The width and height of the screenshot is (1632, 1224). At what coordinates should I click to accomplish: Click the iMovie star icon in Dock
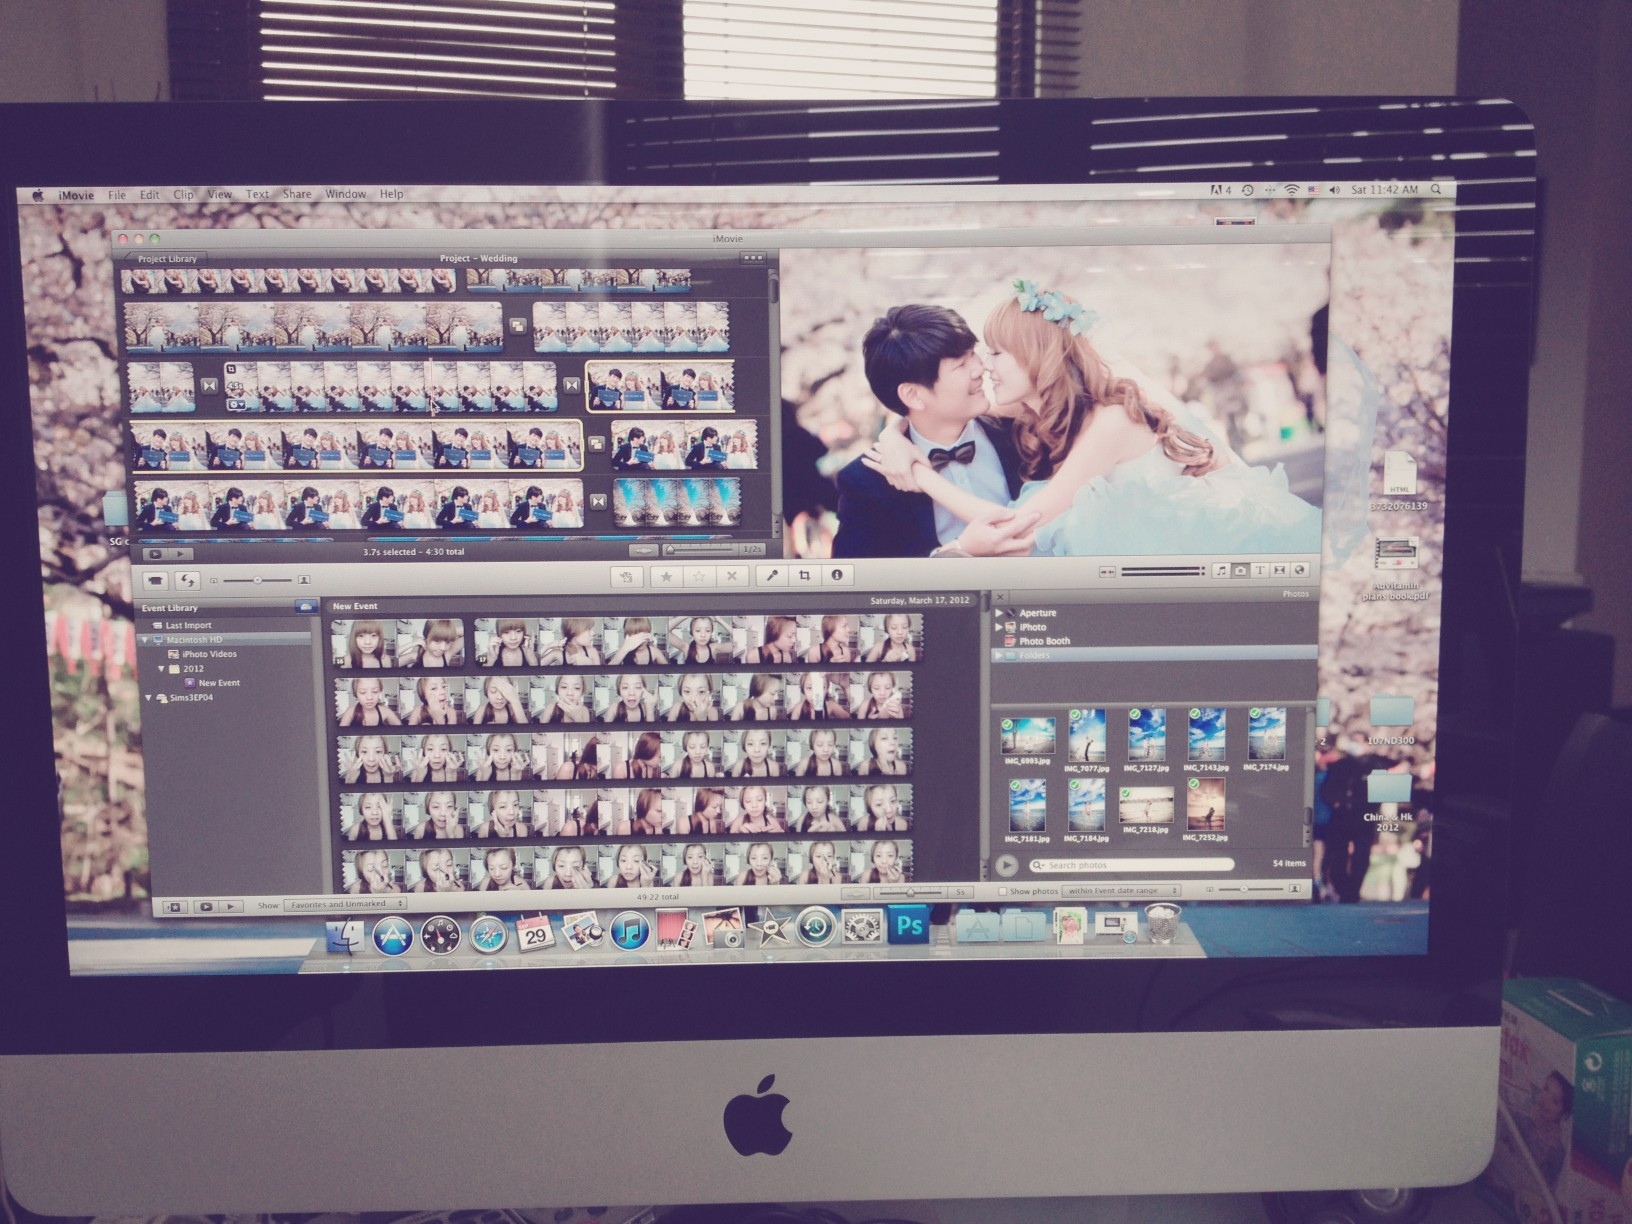click(769, 929)
